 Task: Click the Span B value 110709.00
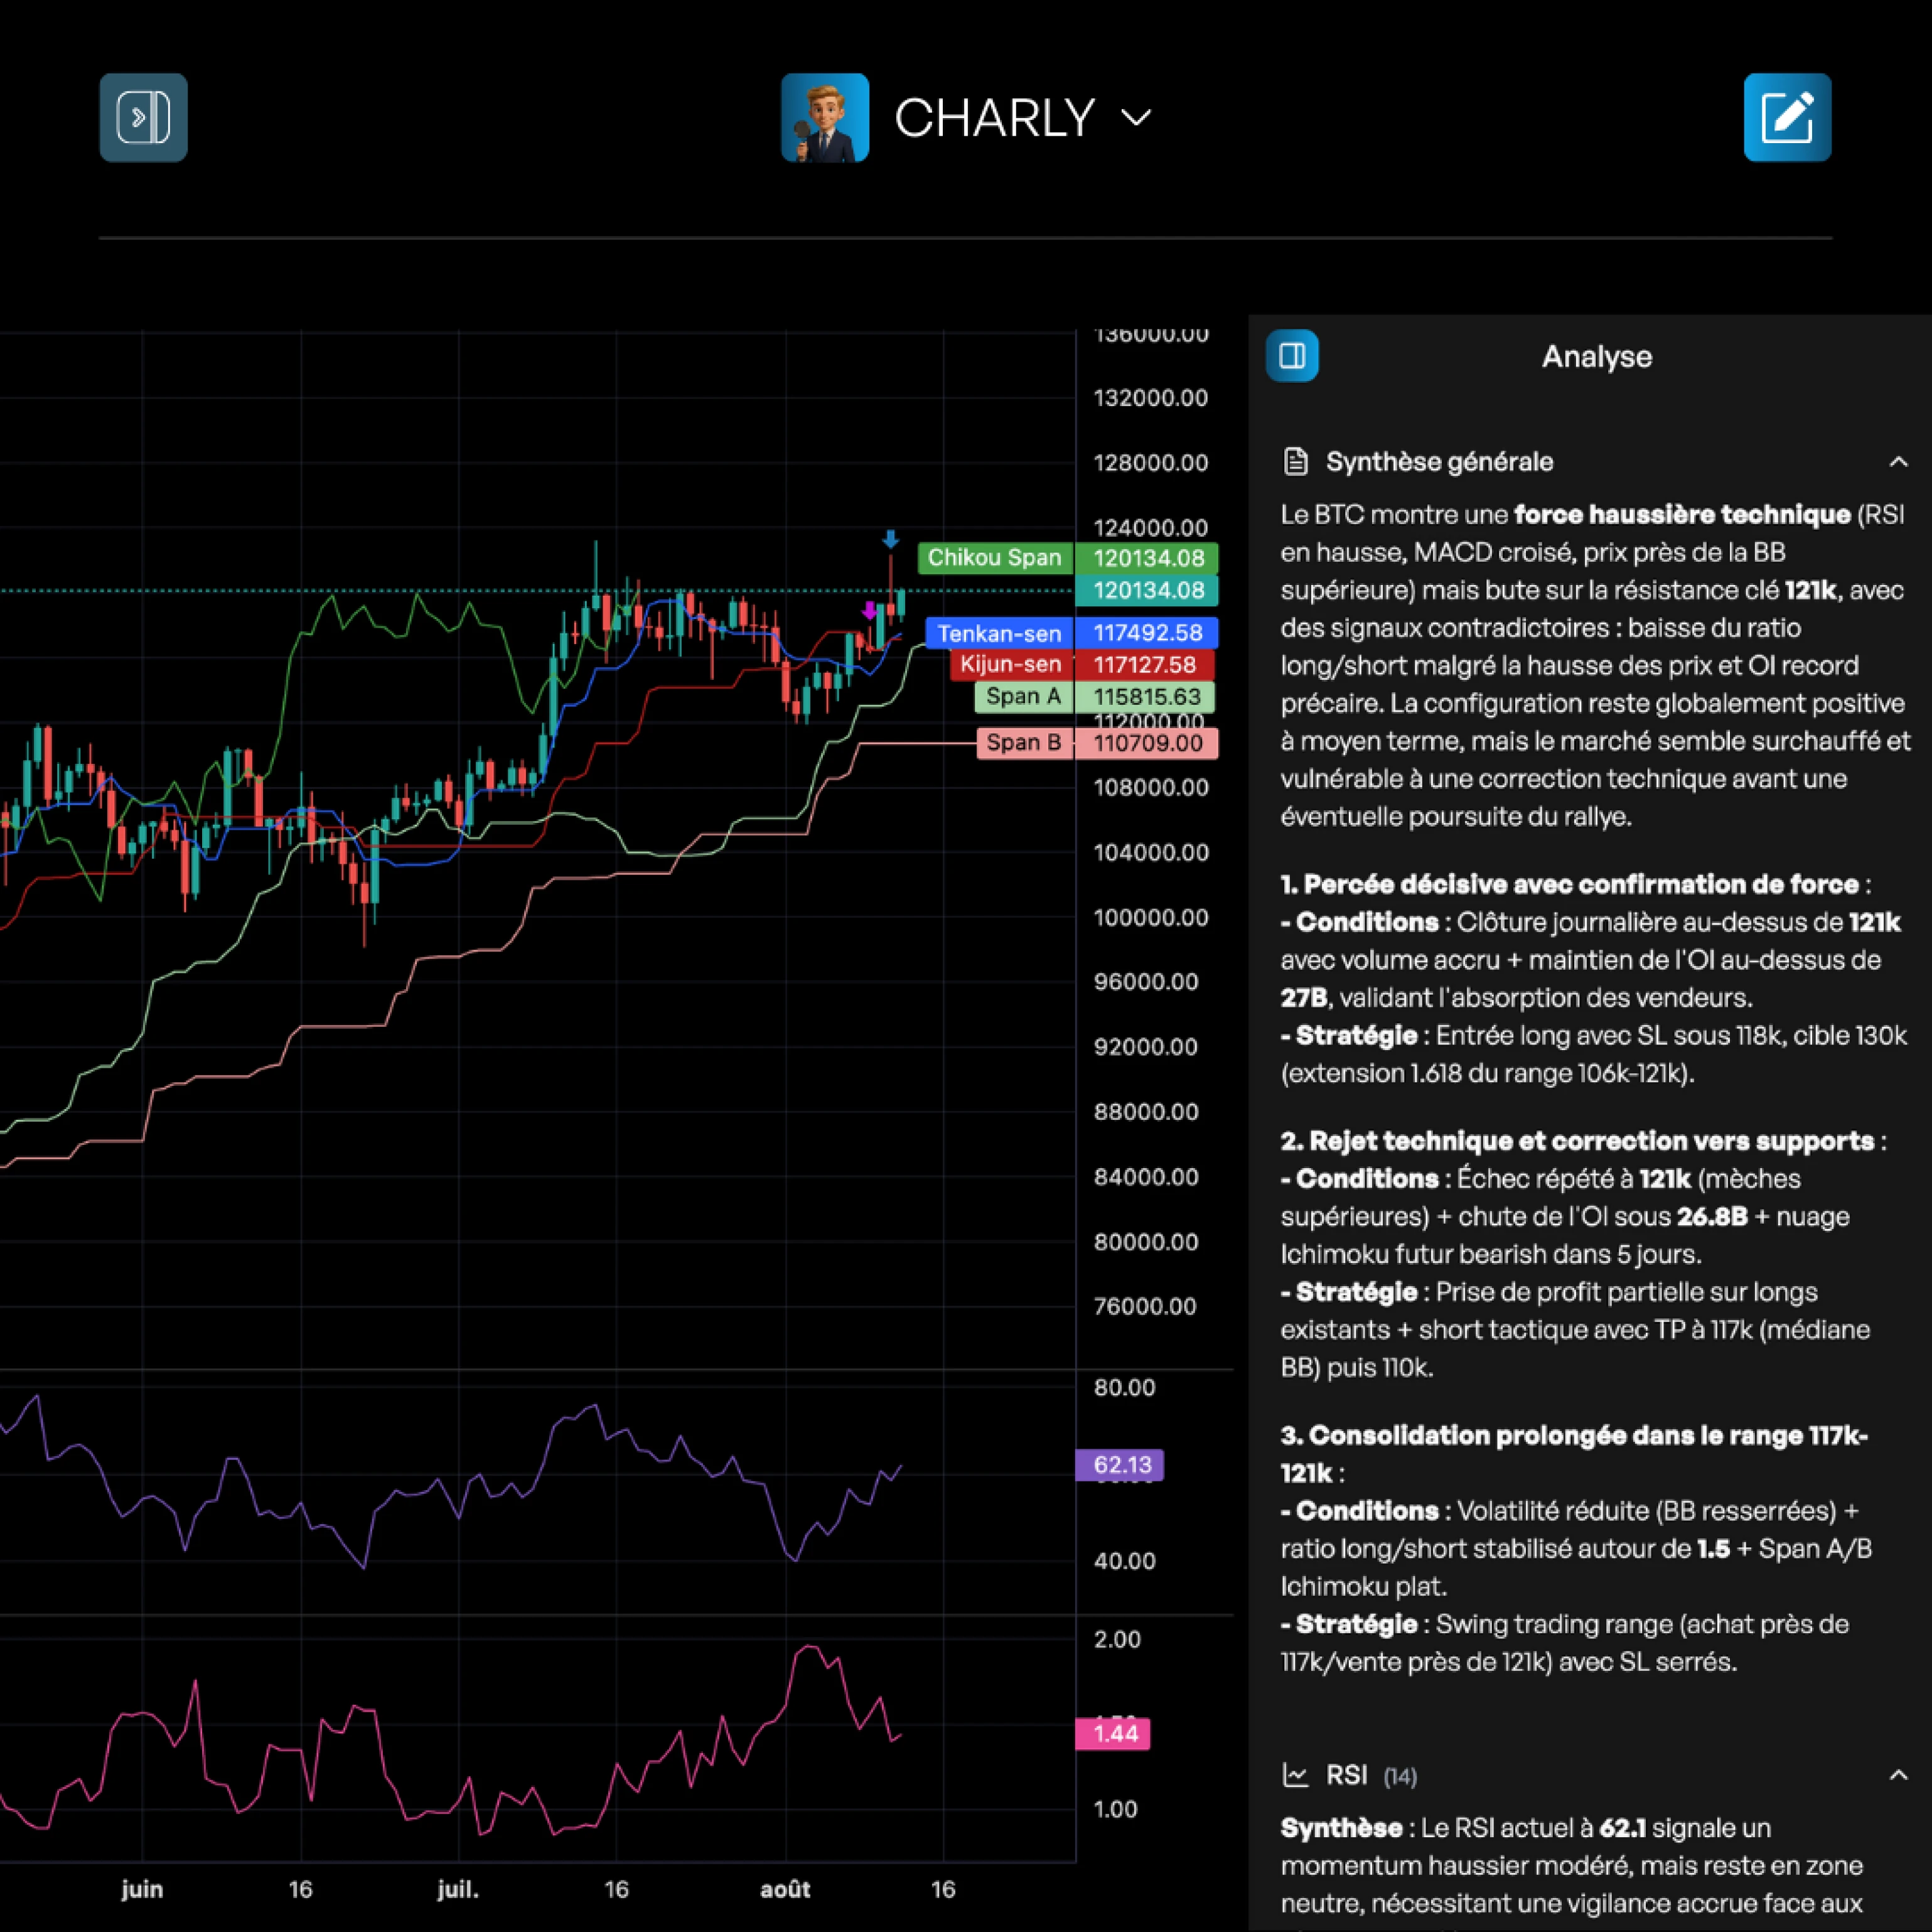(x=1147, y=743)
